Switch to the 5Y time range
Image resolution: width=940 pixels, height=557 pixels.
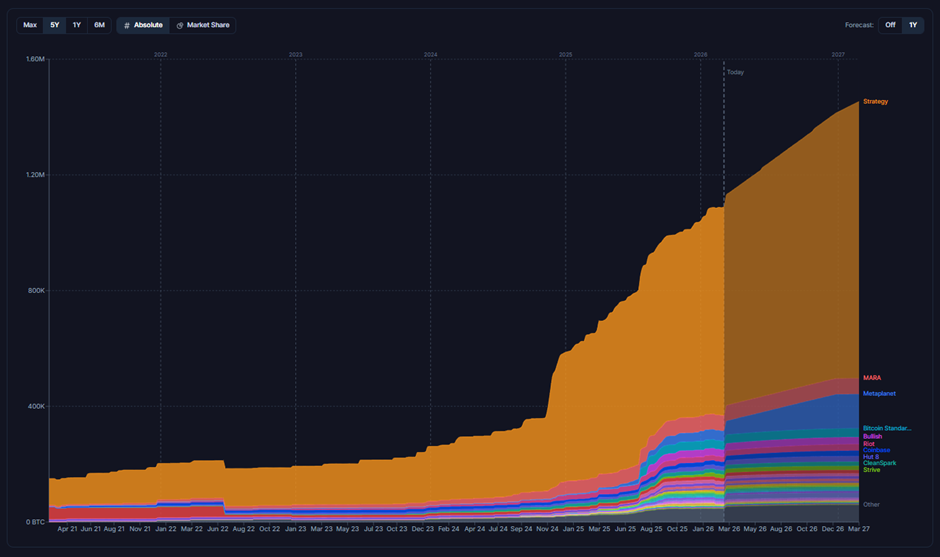(x=55, y=25)
